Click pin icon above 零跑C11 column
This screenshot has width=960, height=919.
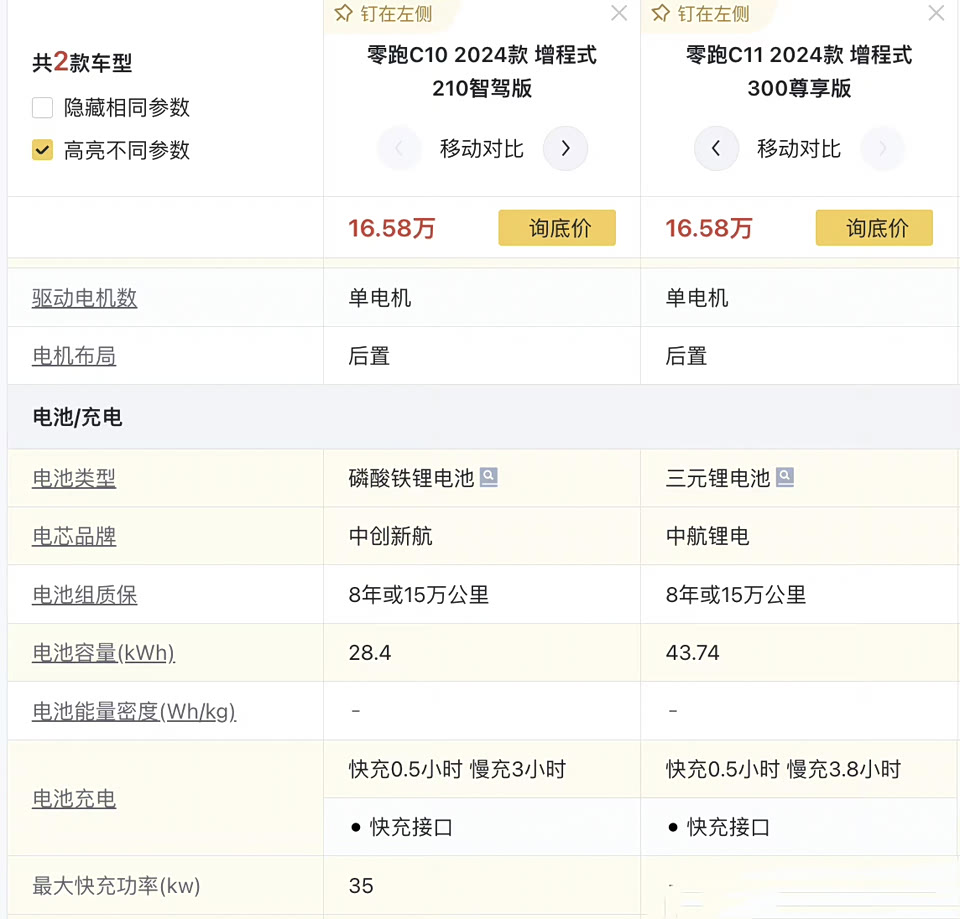pos(661,14)
